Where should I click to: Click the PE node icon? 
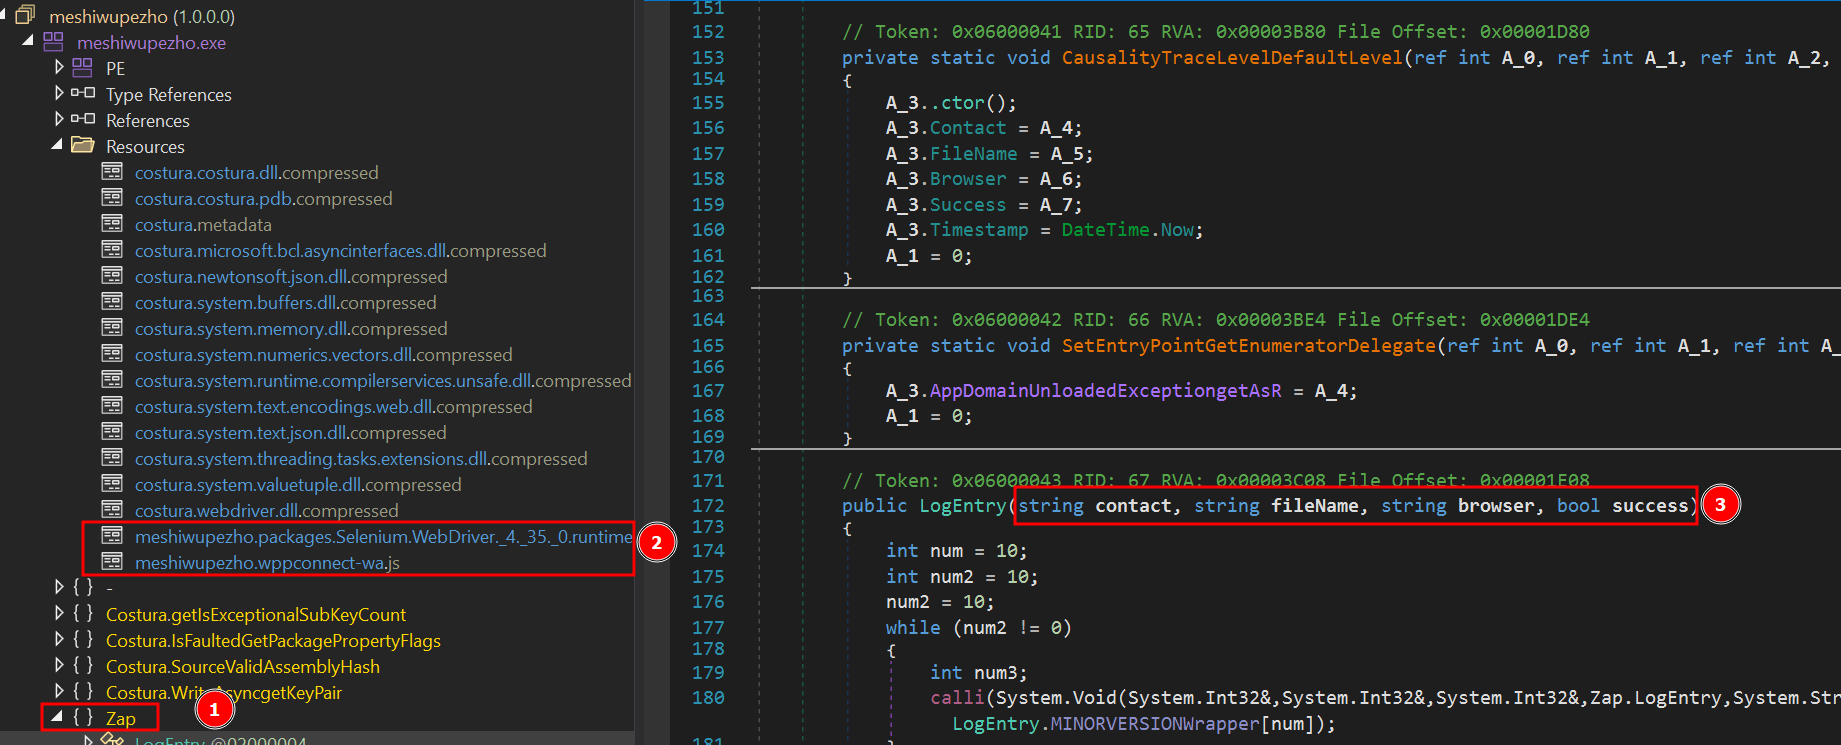[x=83, y=68]
